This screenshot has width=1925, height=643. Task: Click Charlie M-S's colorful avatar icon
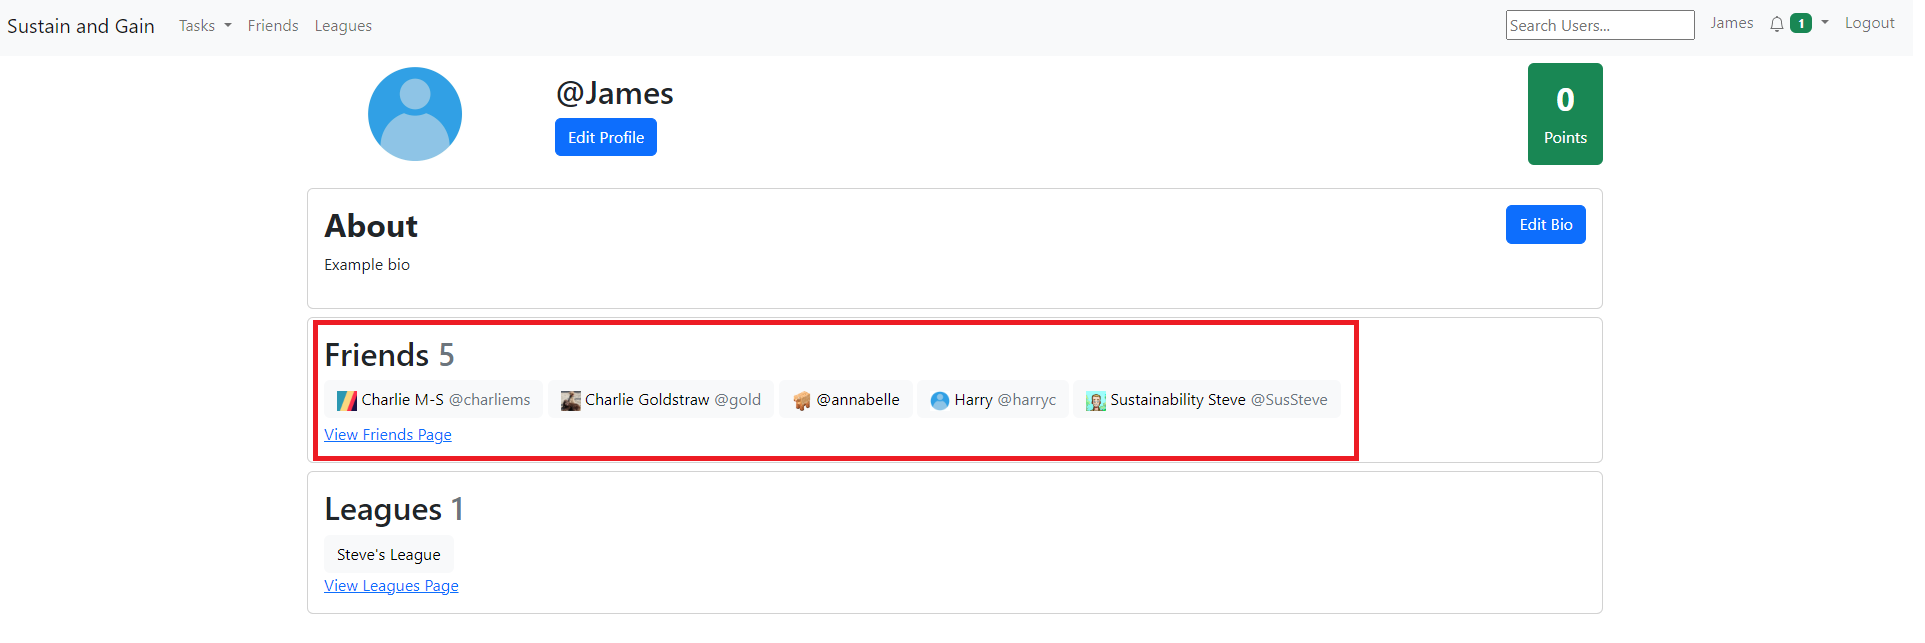(x=346, y=400)
